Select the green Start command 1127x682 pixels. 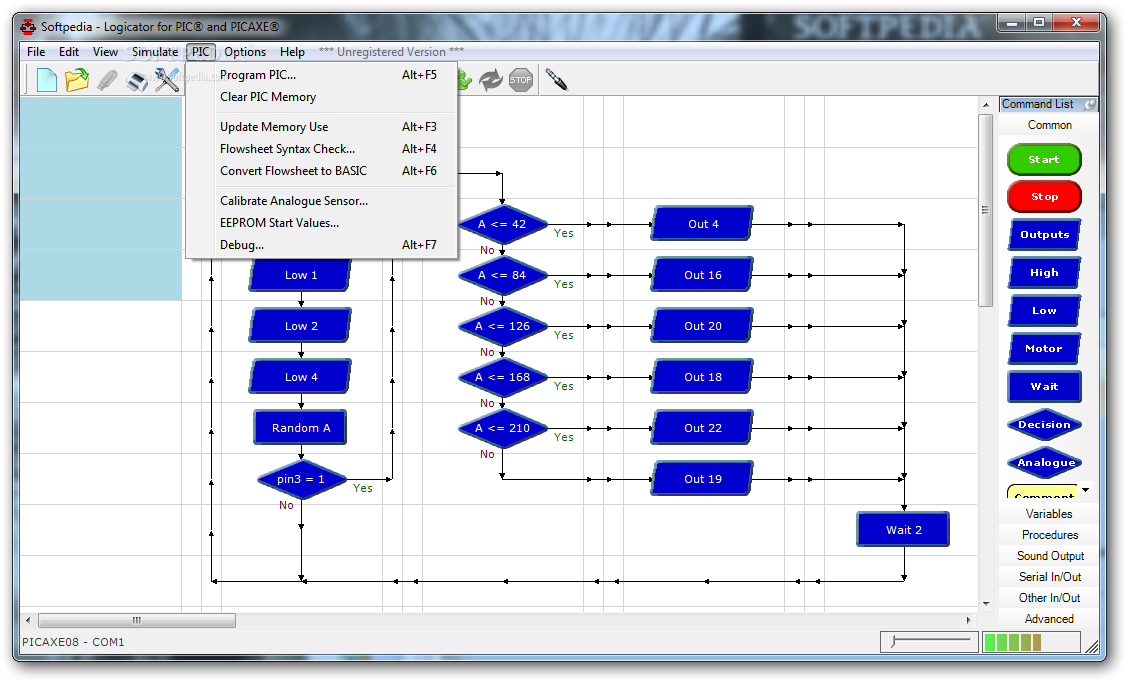[x=1044, y=160]
